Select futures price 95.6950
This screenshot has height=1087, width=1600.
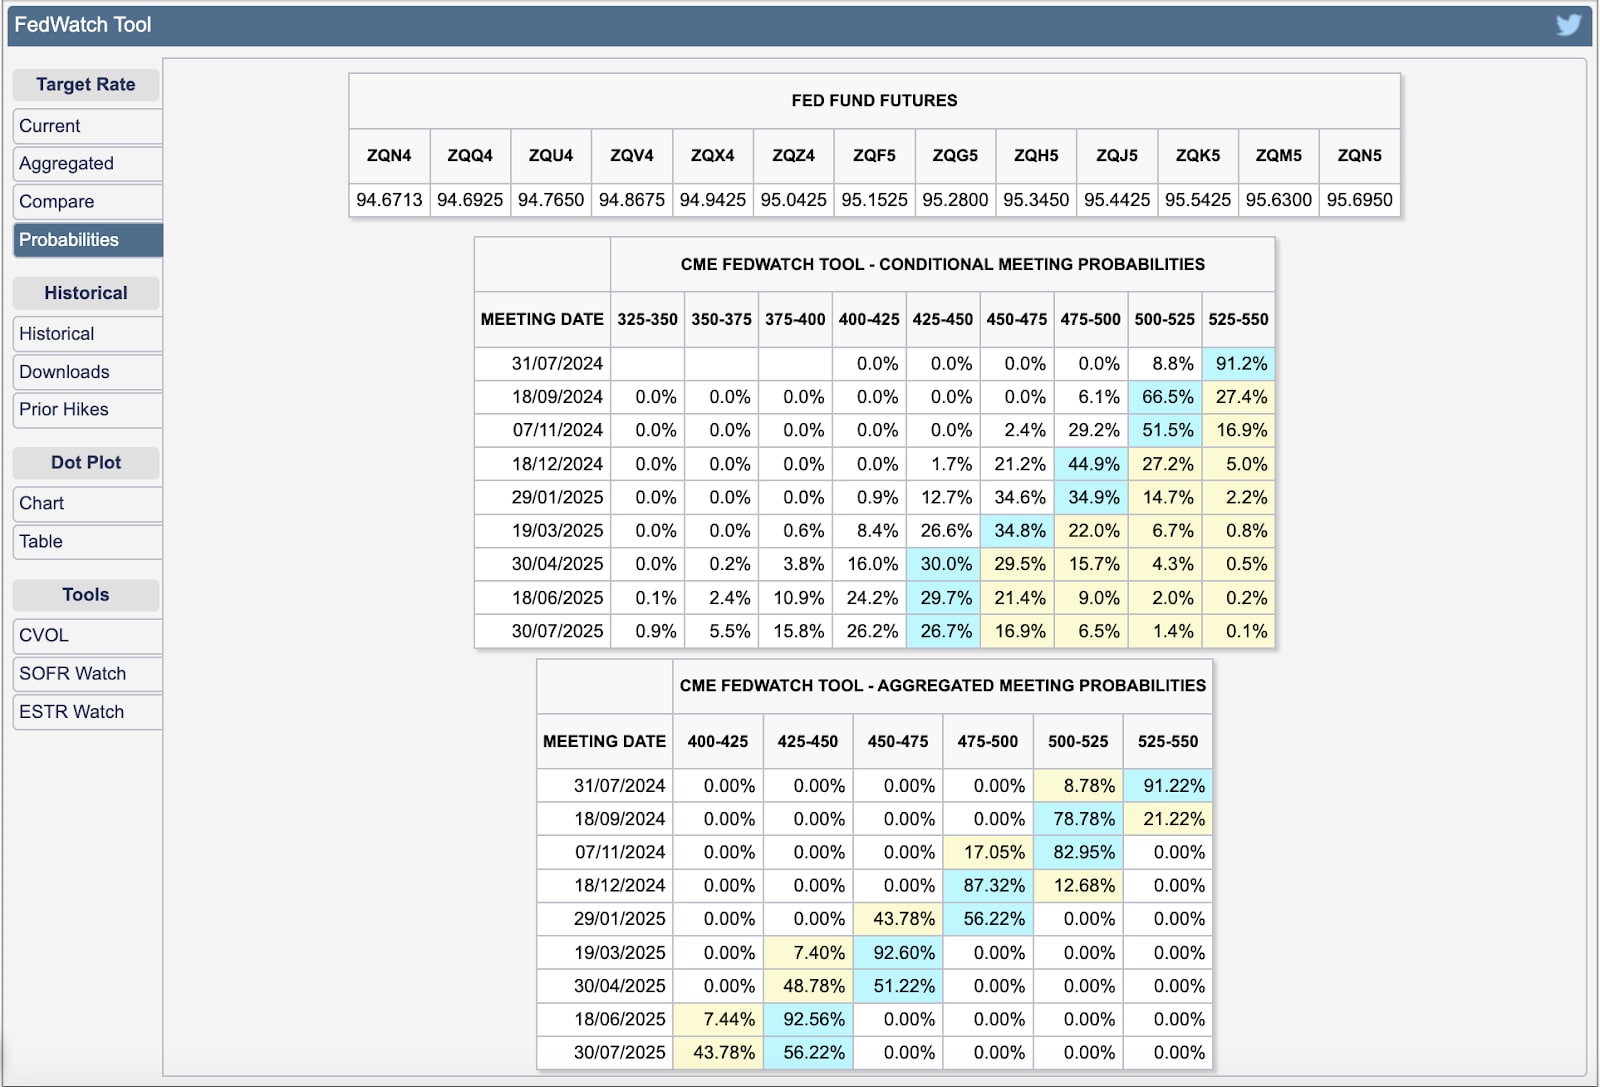point(1360,200)
